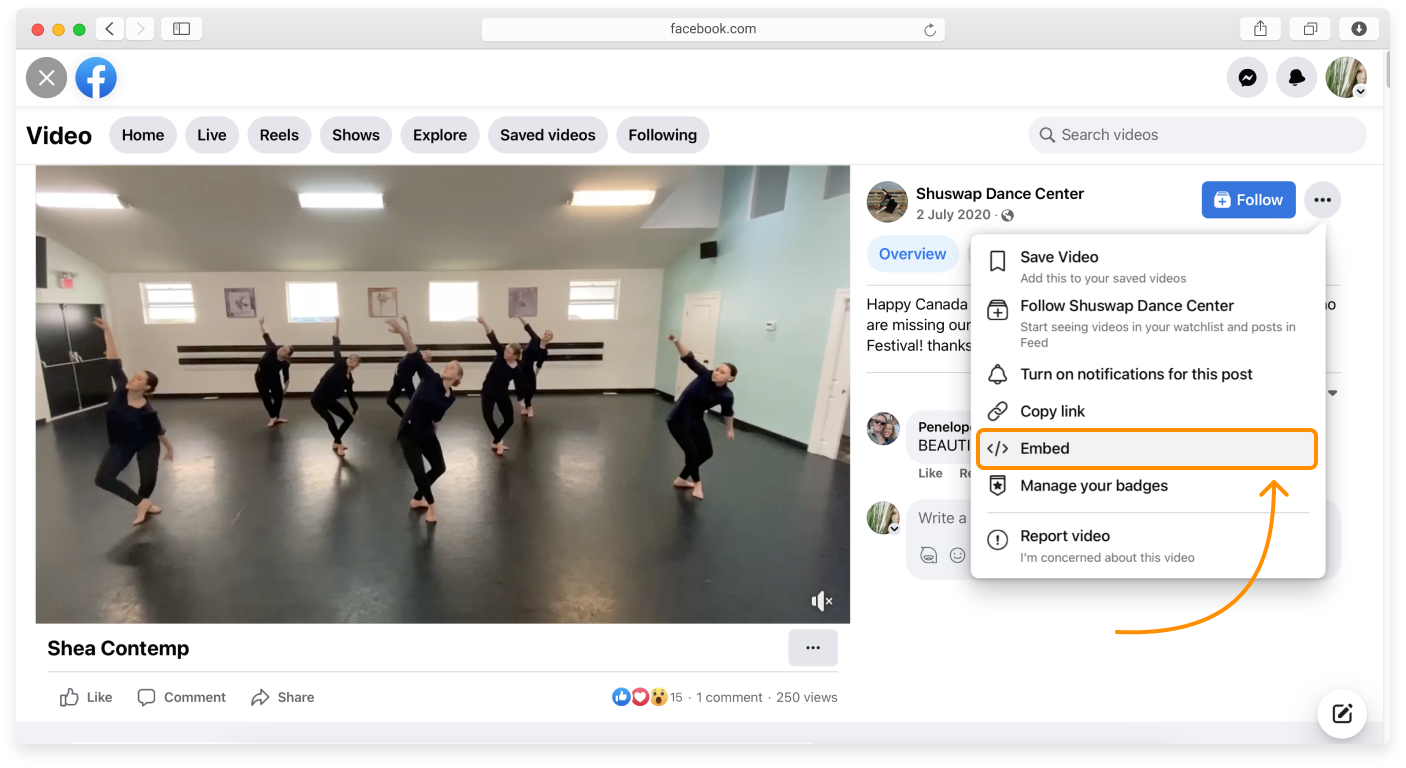The width and height of the screenshot is (1406, 768).
Task: Open the Reels video tab
Action: (x=279, y=135)
